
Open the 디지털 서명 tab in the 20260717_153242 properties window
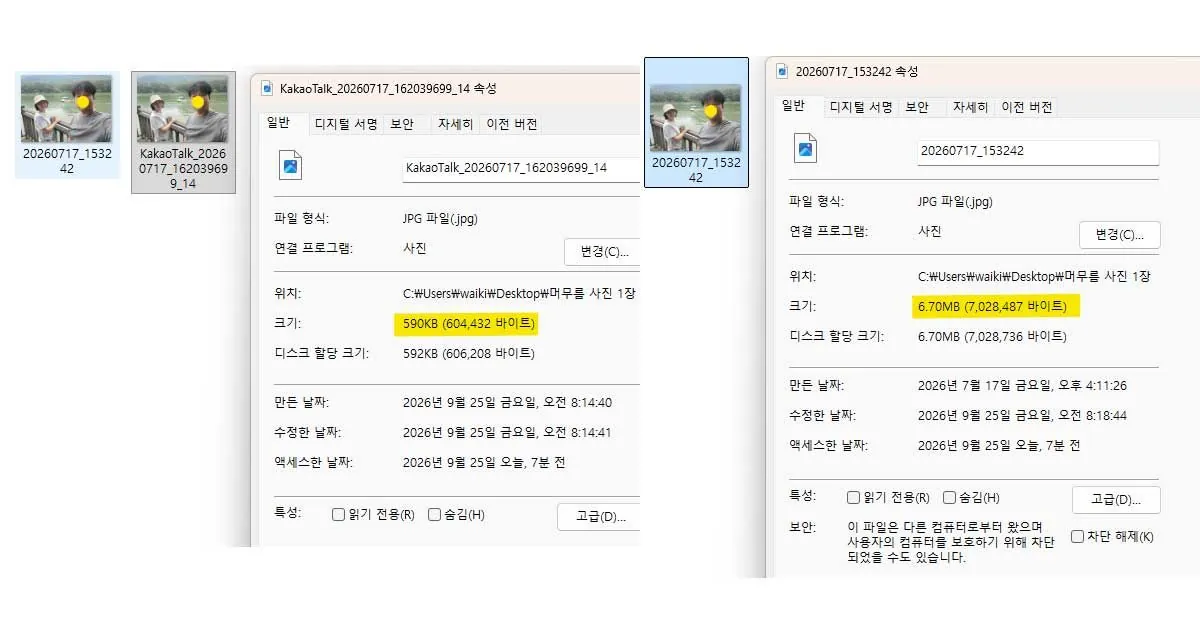tap(861, 107)
